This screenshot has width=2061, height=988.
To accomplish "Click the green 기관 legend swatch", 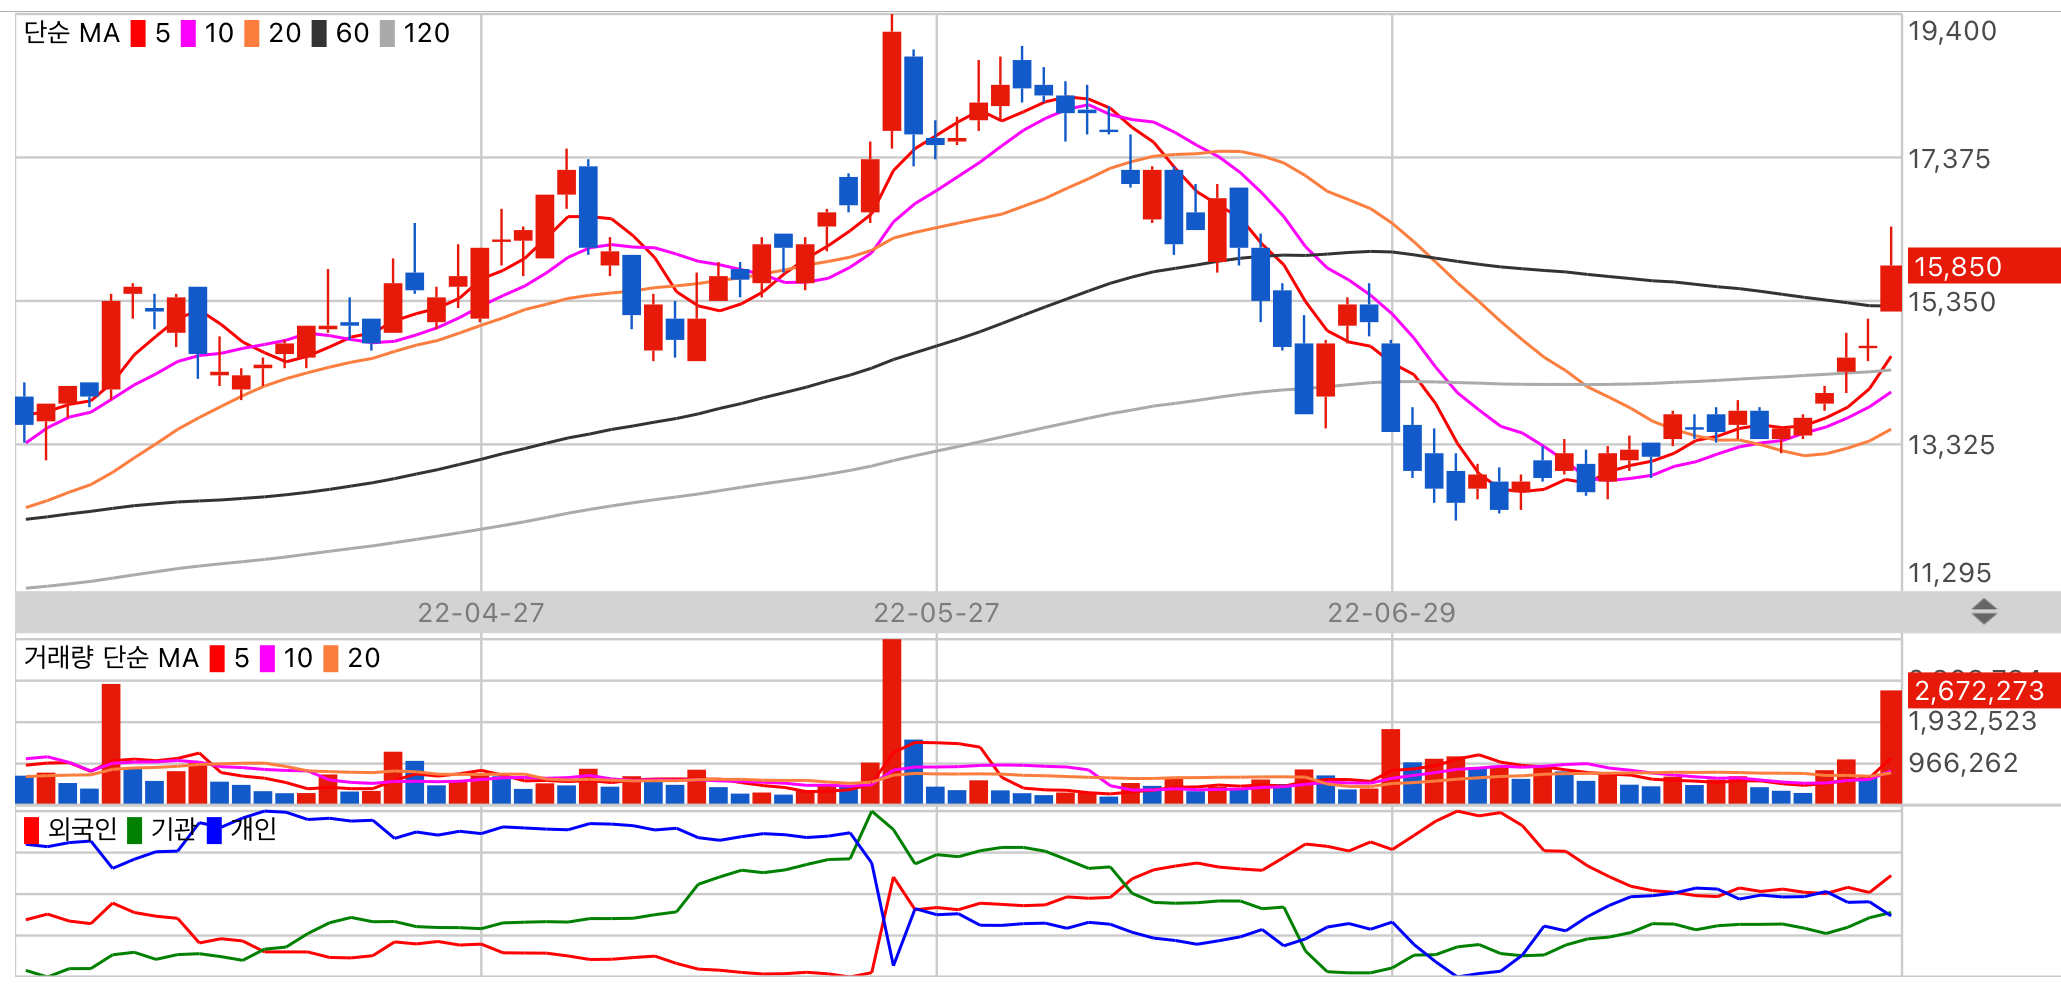I will click(x=135, y=831).
